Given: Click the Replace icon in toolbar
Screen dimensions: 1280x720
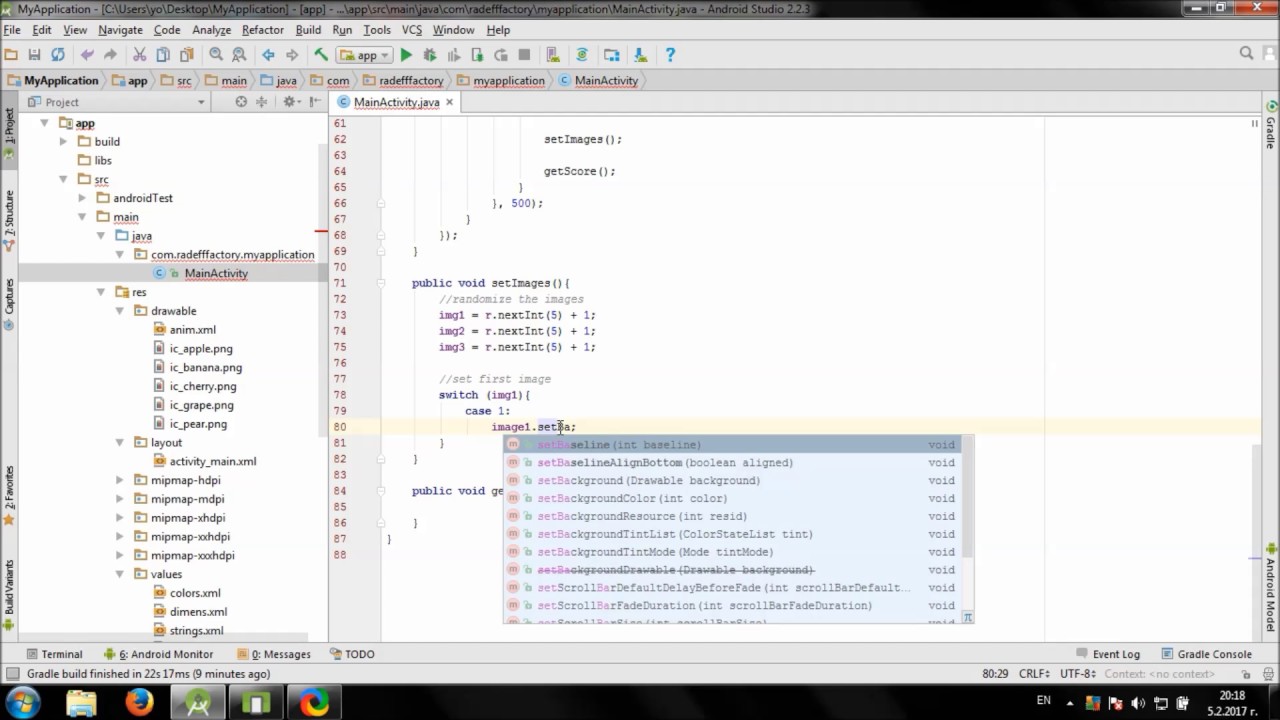Looking at the screenshot, I should [x=239, y=55].
